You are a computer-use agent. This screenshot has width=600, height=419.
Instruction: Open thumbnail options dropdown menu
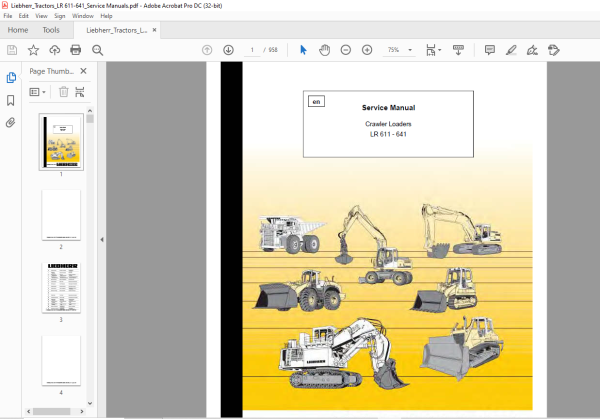pos(38,92)
